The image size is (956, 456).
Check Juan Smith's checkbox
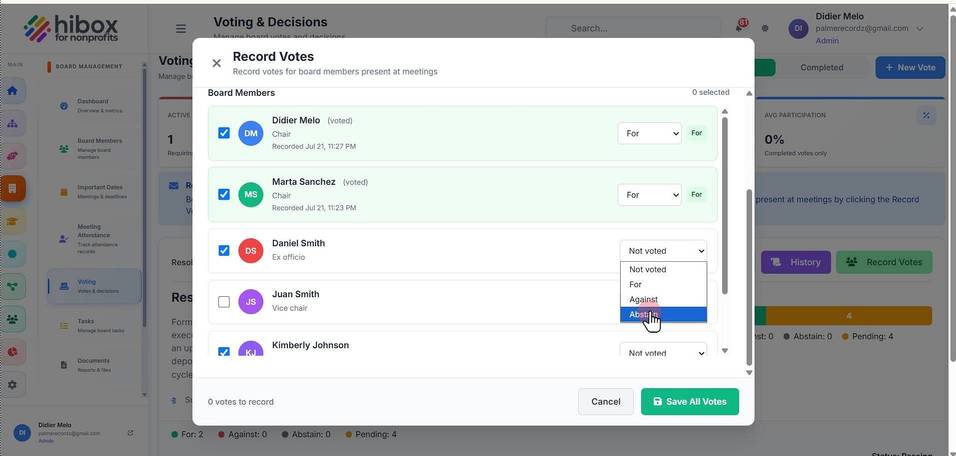pos(224,302)
